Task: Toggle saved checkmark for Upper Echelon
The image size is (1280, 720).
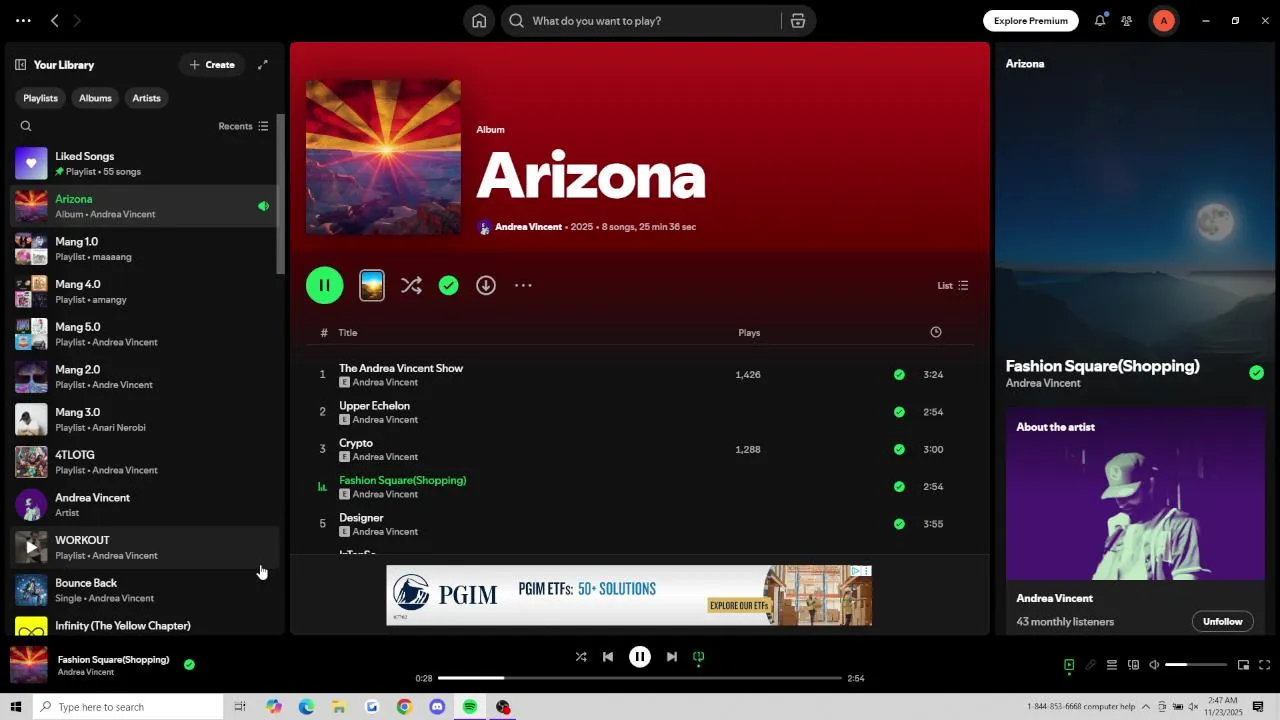Action: click(899, 412)
